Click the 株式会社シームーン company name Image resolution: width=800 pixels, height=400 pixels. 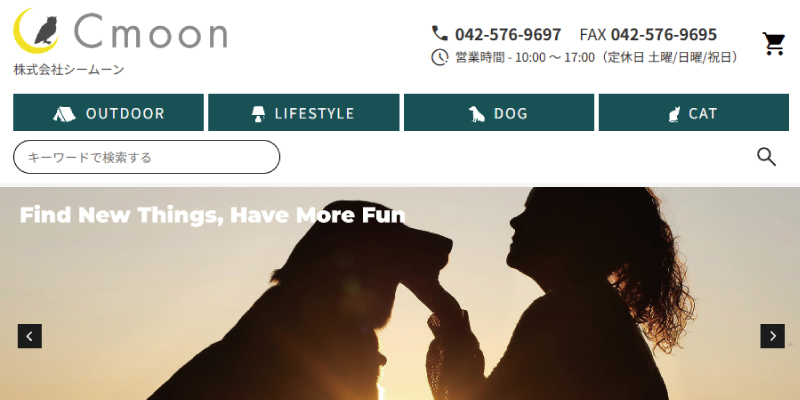coord(69,69)
